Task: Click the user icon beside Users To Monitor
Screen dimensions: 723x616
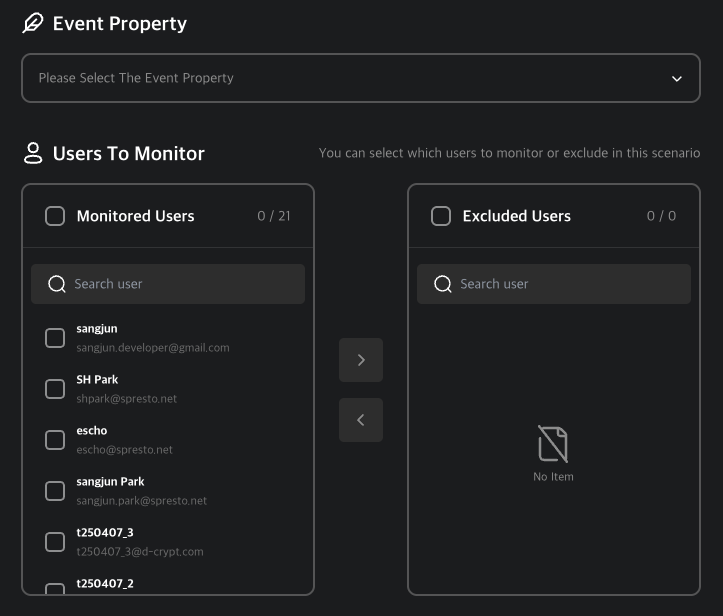Action: (33, 153)
